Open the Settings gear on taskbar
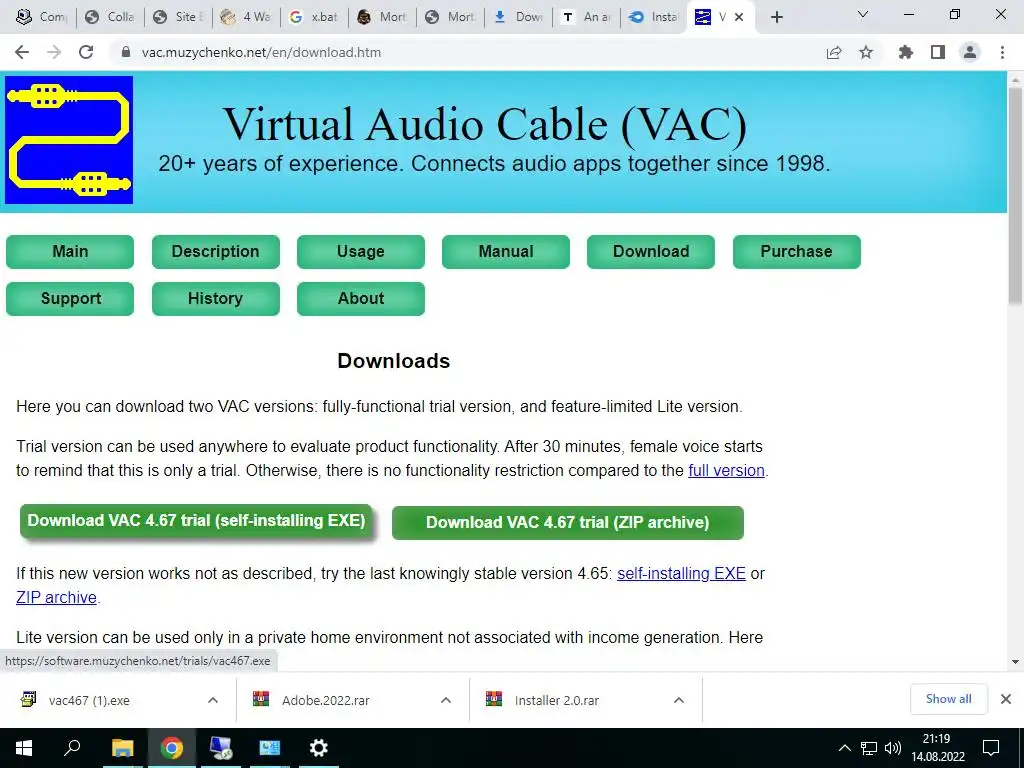This screenshot has width=1024, height=768. [x=319, y=748]
